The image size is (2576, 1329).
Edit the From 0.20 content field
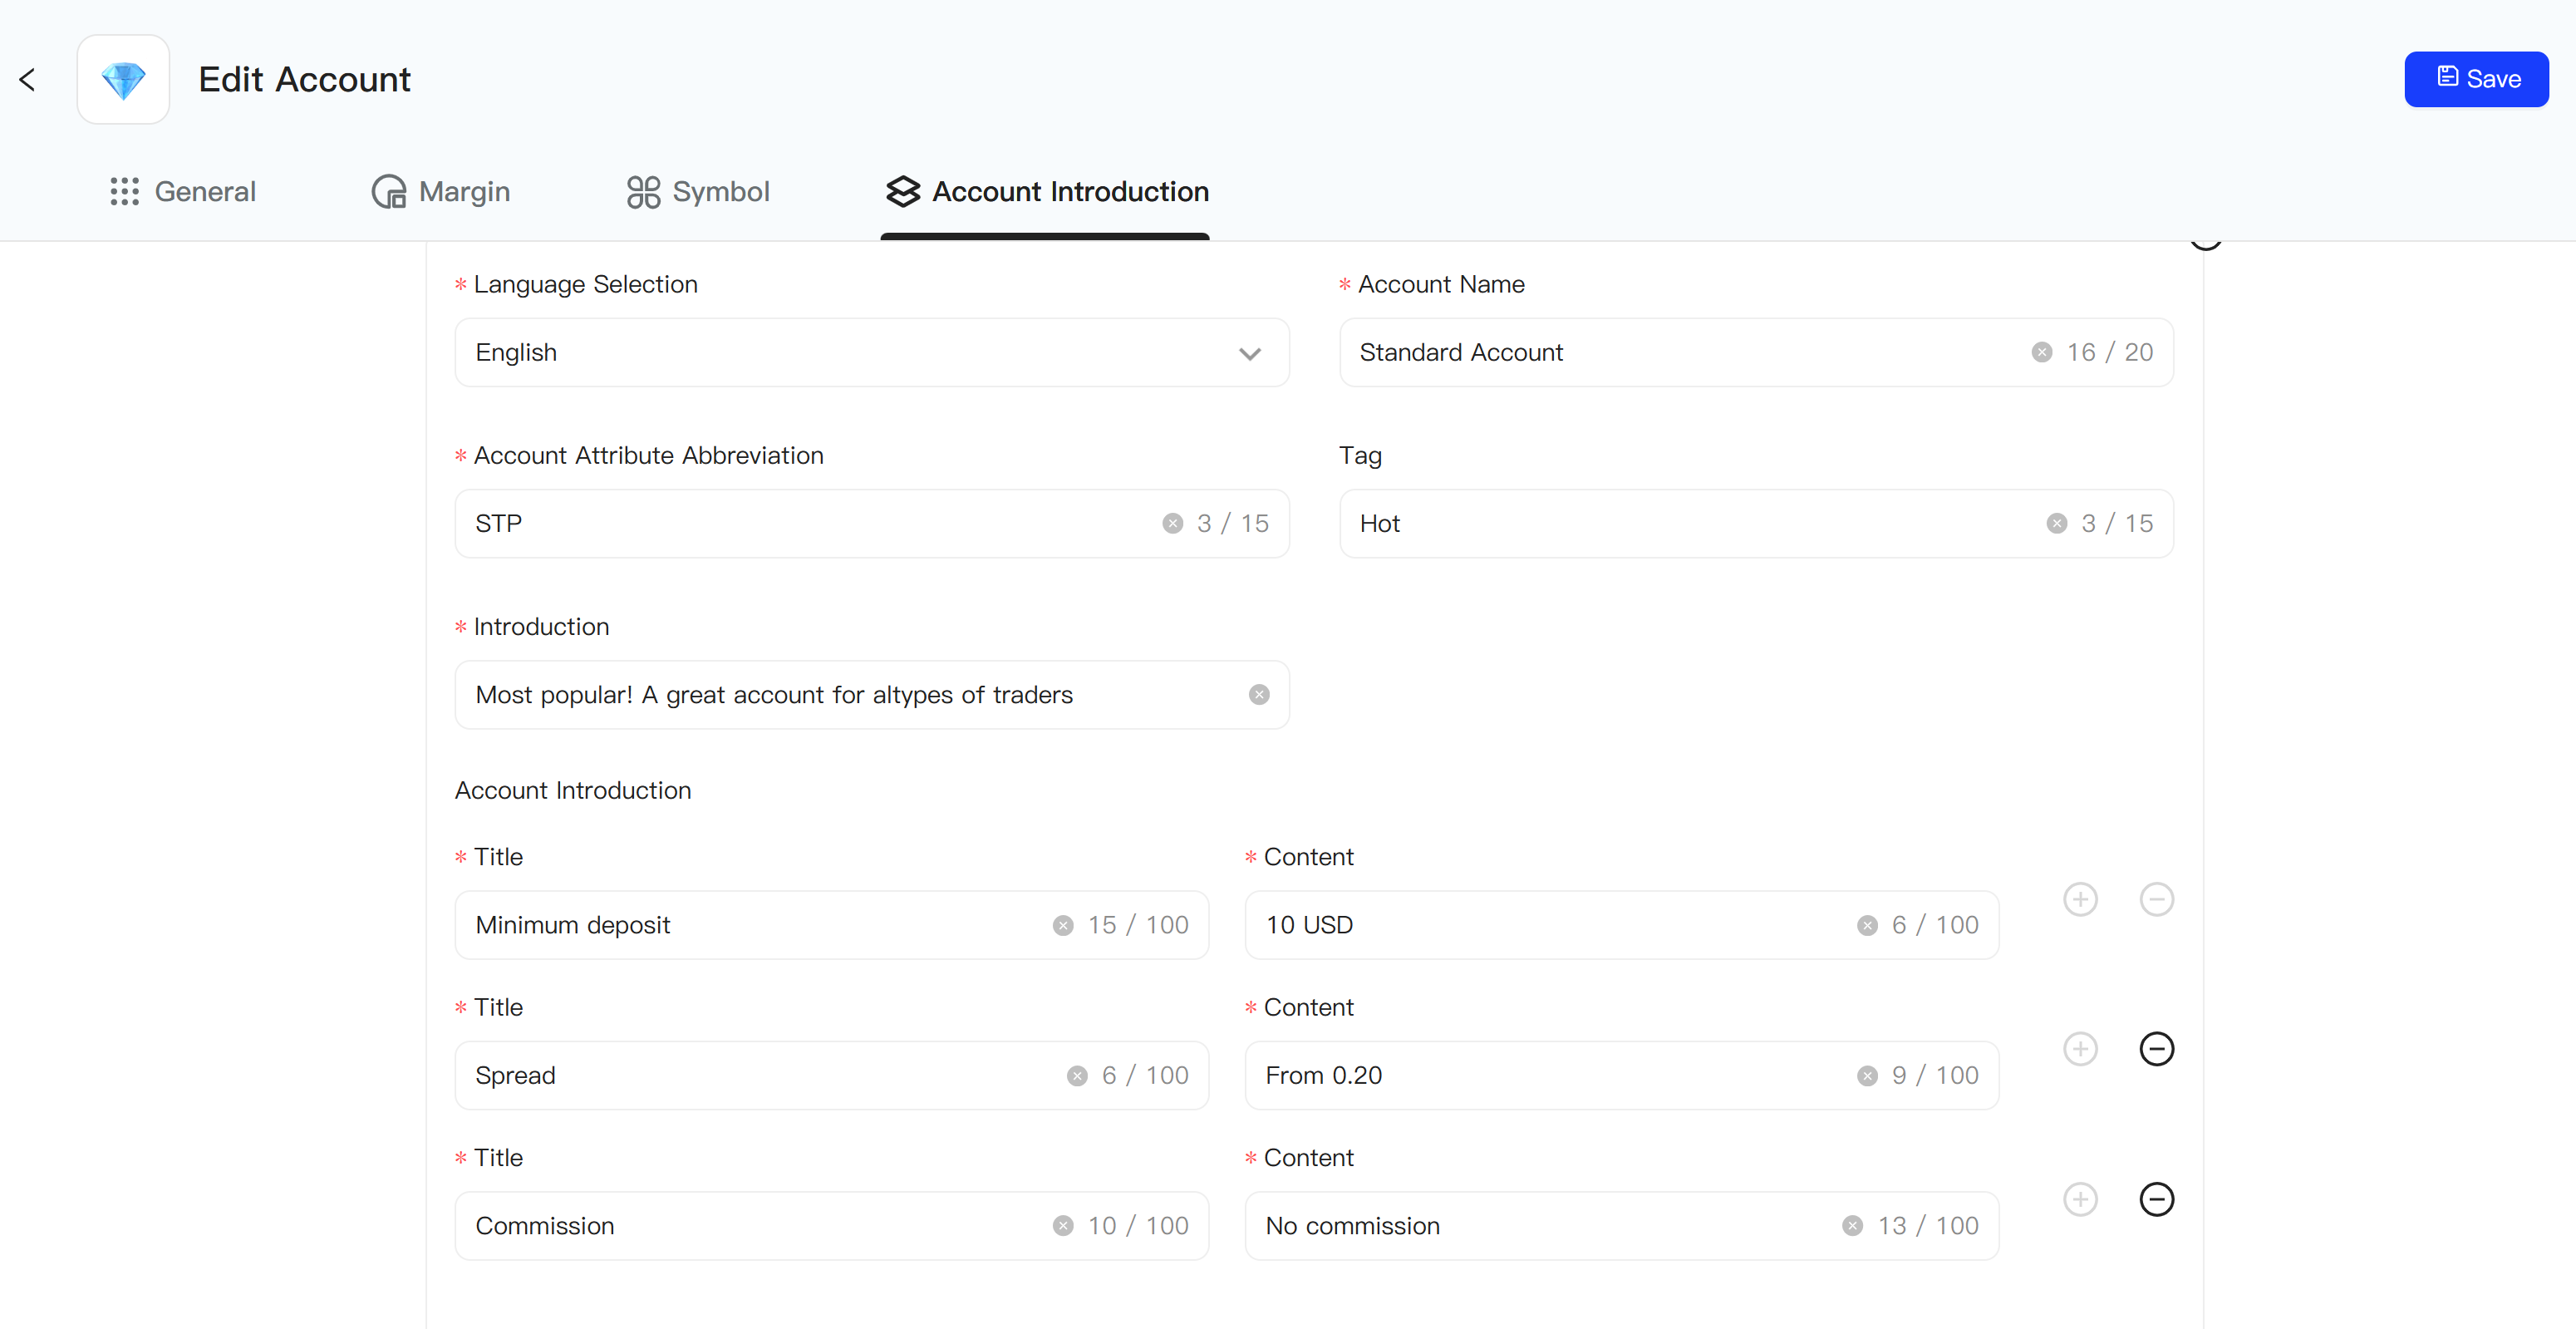tap(1622, 1076)
